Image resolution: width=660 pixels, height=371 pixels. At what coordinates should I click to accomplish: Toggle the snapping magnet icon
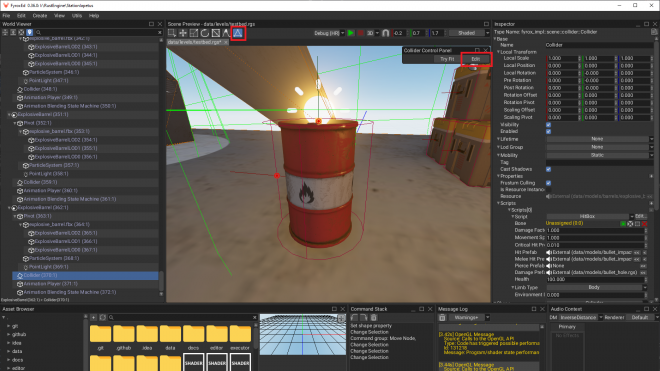tap(386, 33)
